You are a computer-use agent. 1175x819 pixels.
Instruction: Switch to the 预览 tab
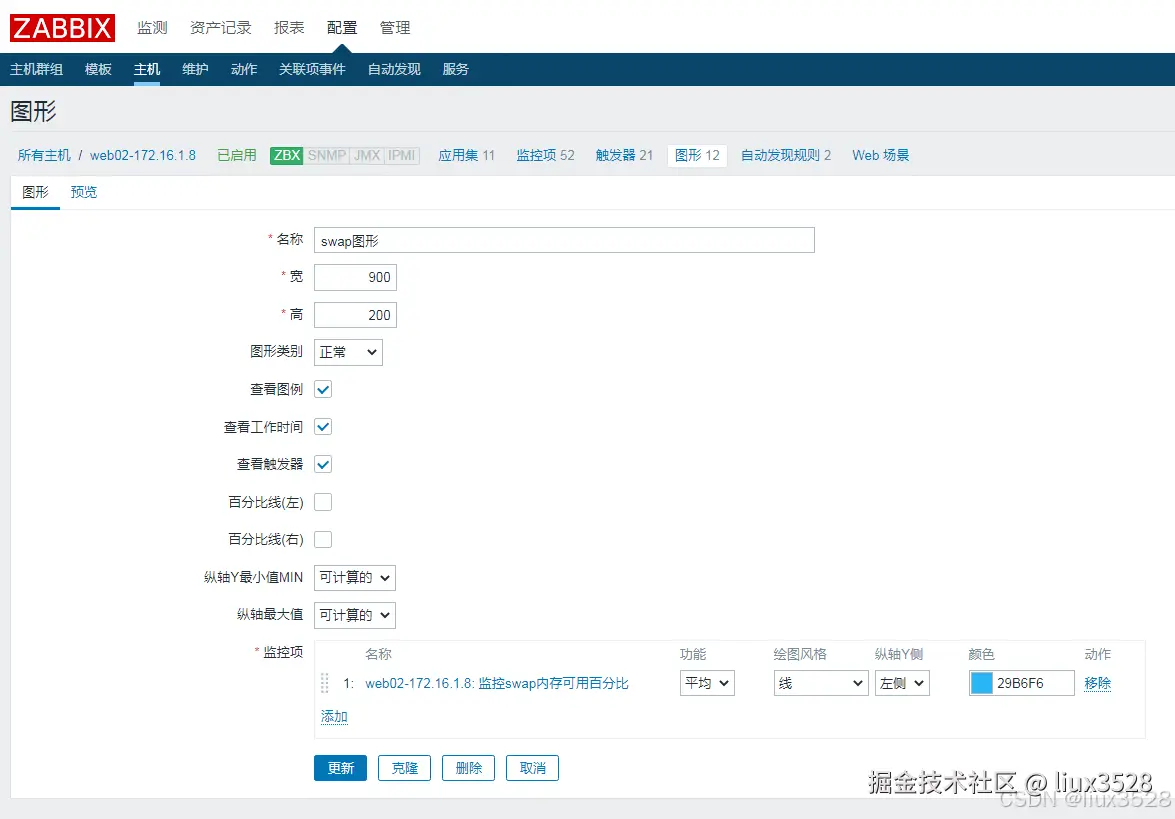click(84, 192)
